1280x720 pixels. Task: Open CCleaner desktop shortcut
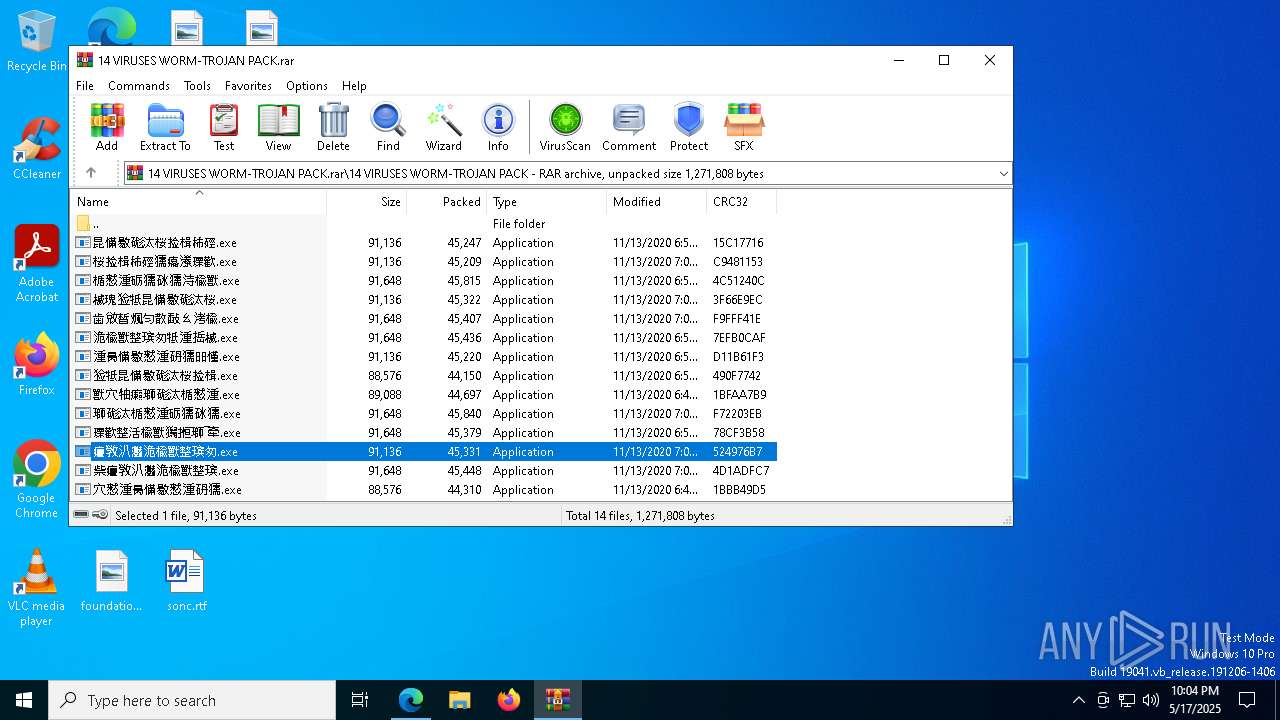(37, 148)
